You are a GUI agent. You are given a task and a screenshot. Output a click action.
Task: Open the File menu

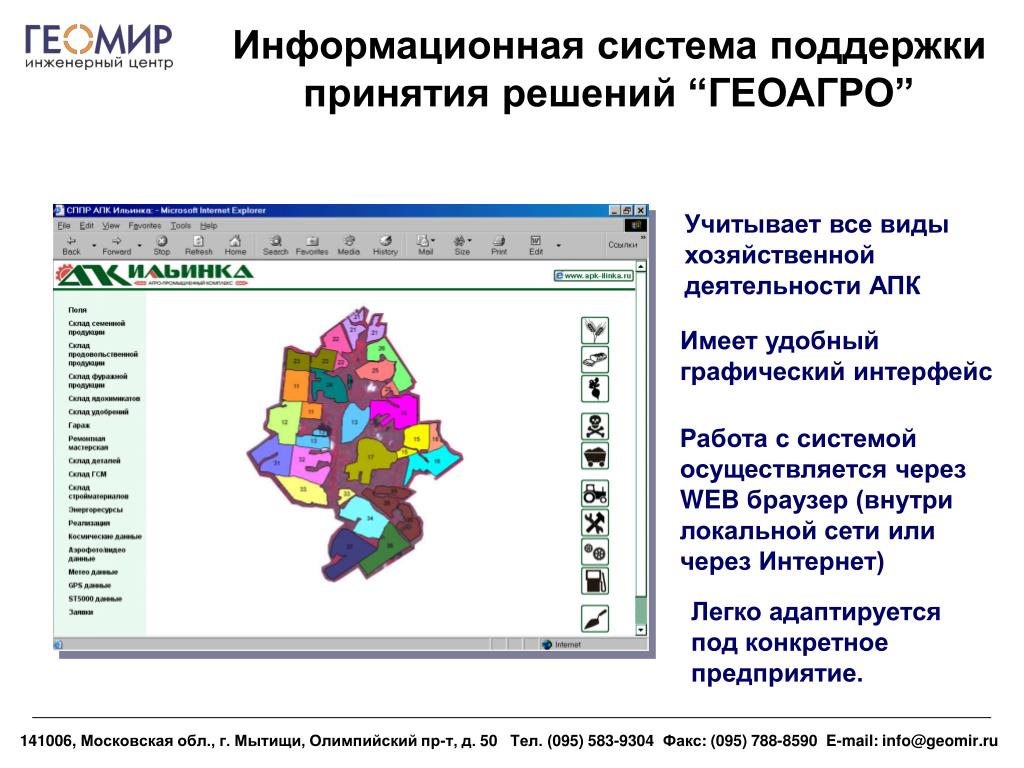tap(63, 225)
